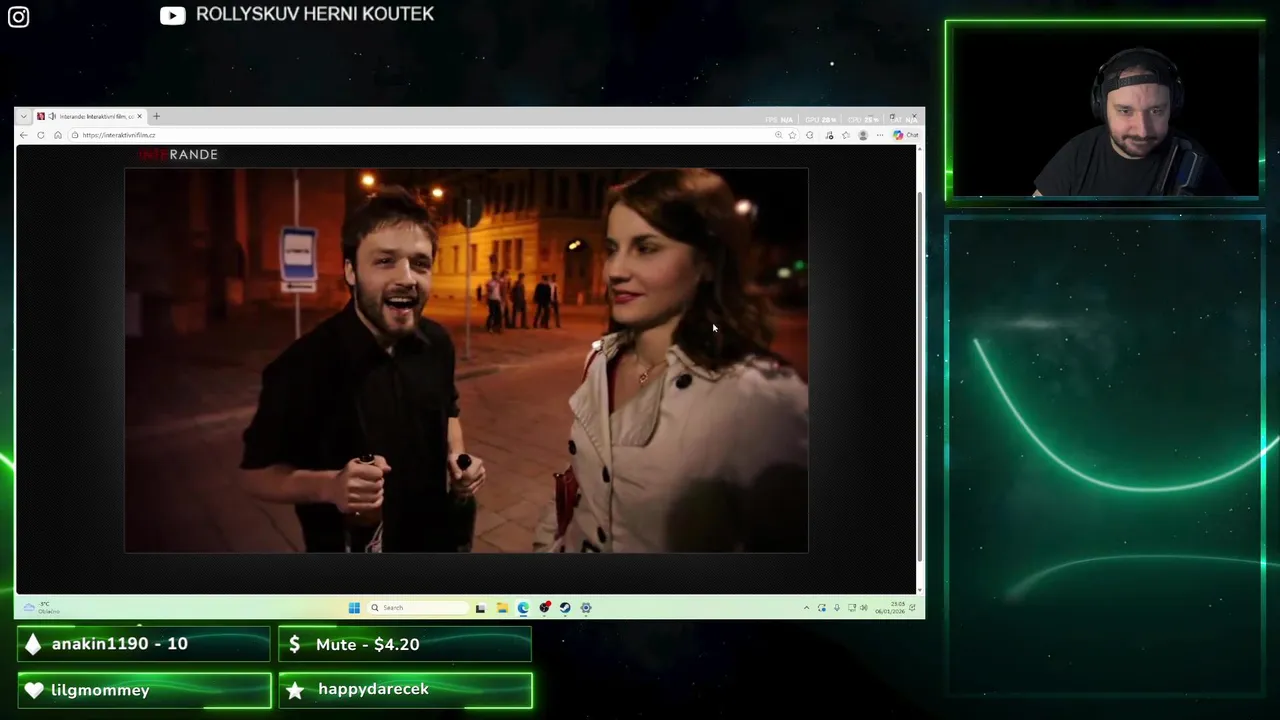This screenshot has width=1280, height=720.
Task: Click the microphone icon in system tray
Action: (837, 607)
